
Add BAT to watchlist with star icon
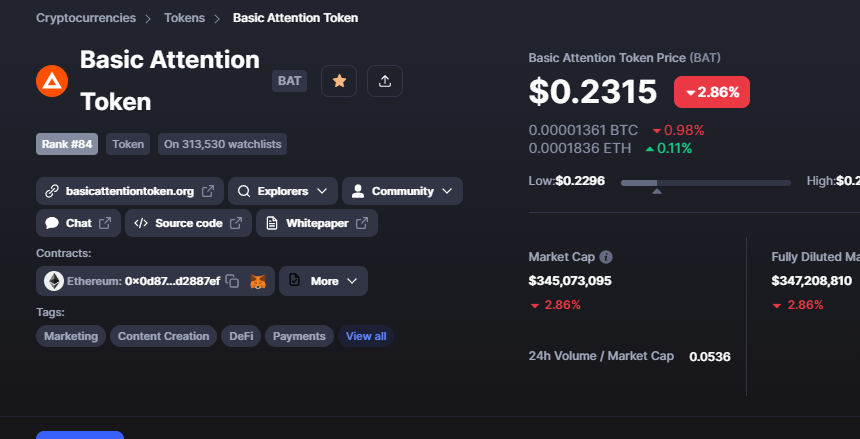pos(339,81)
